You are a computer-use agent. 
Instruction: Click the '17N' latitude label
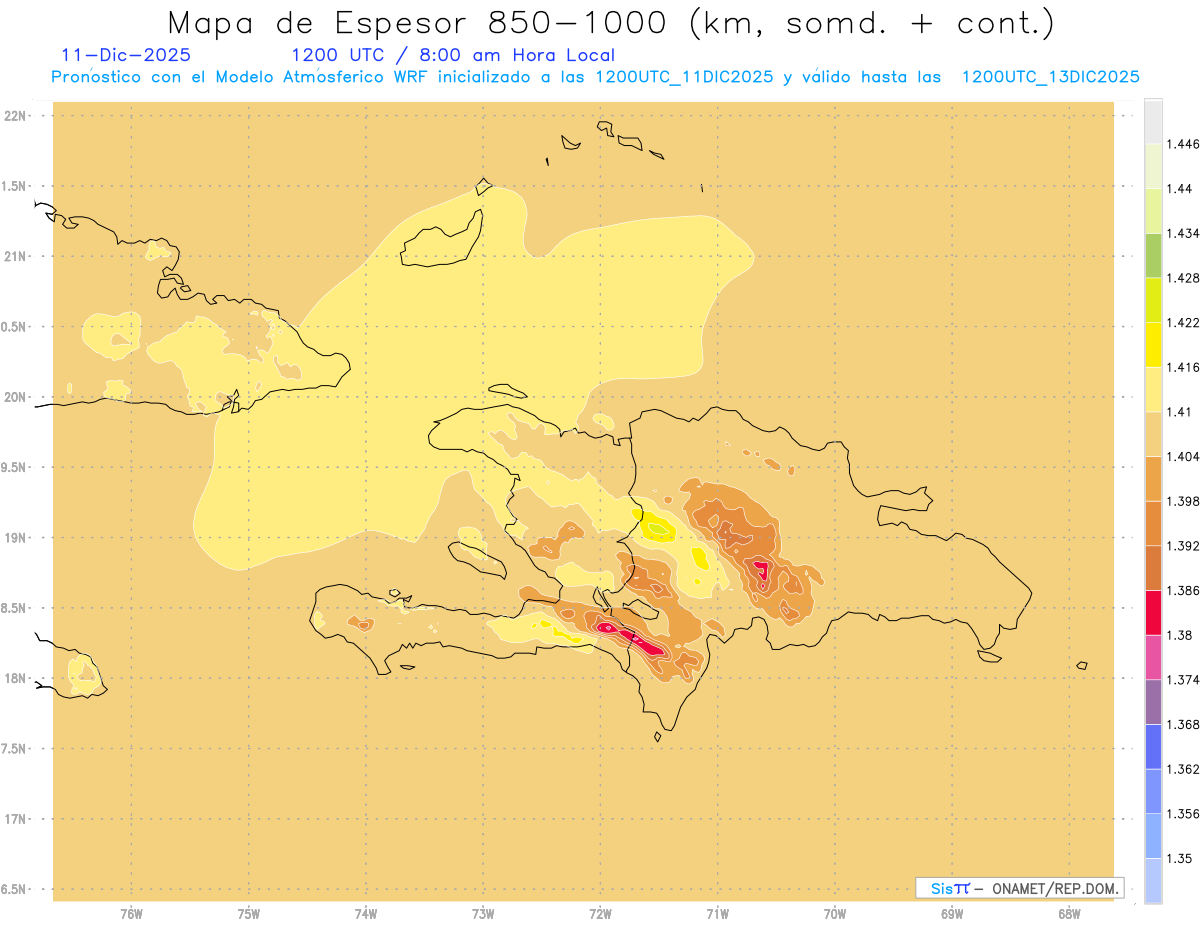15,819
